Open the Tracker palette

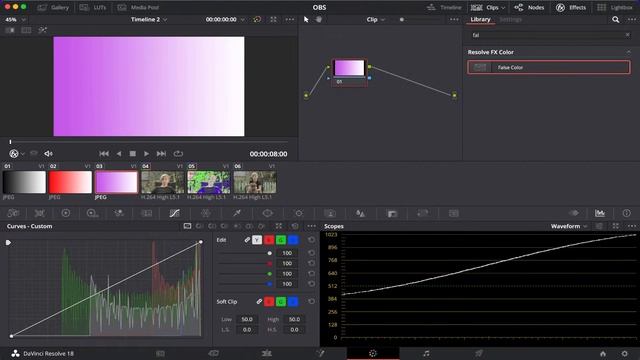coord(299,213)
